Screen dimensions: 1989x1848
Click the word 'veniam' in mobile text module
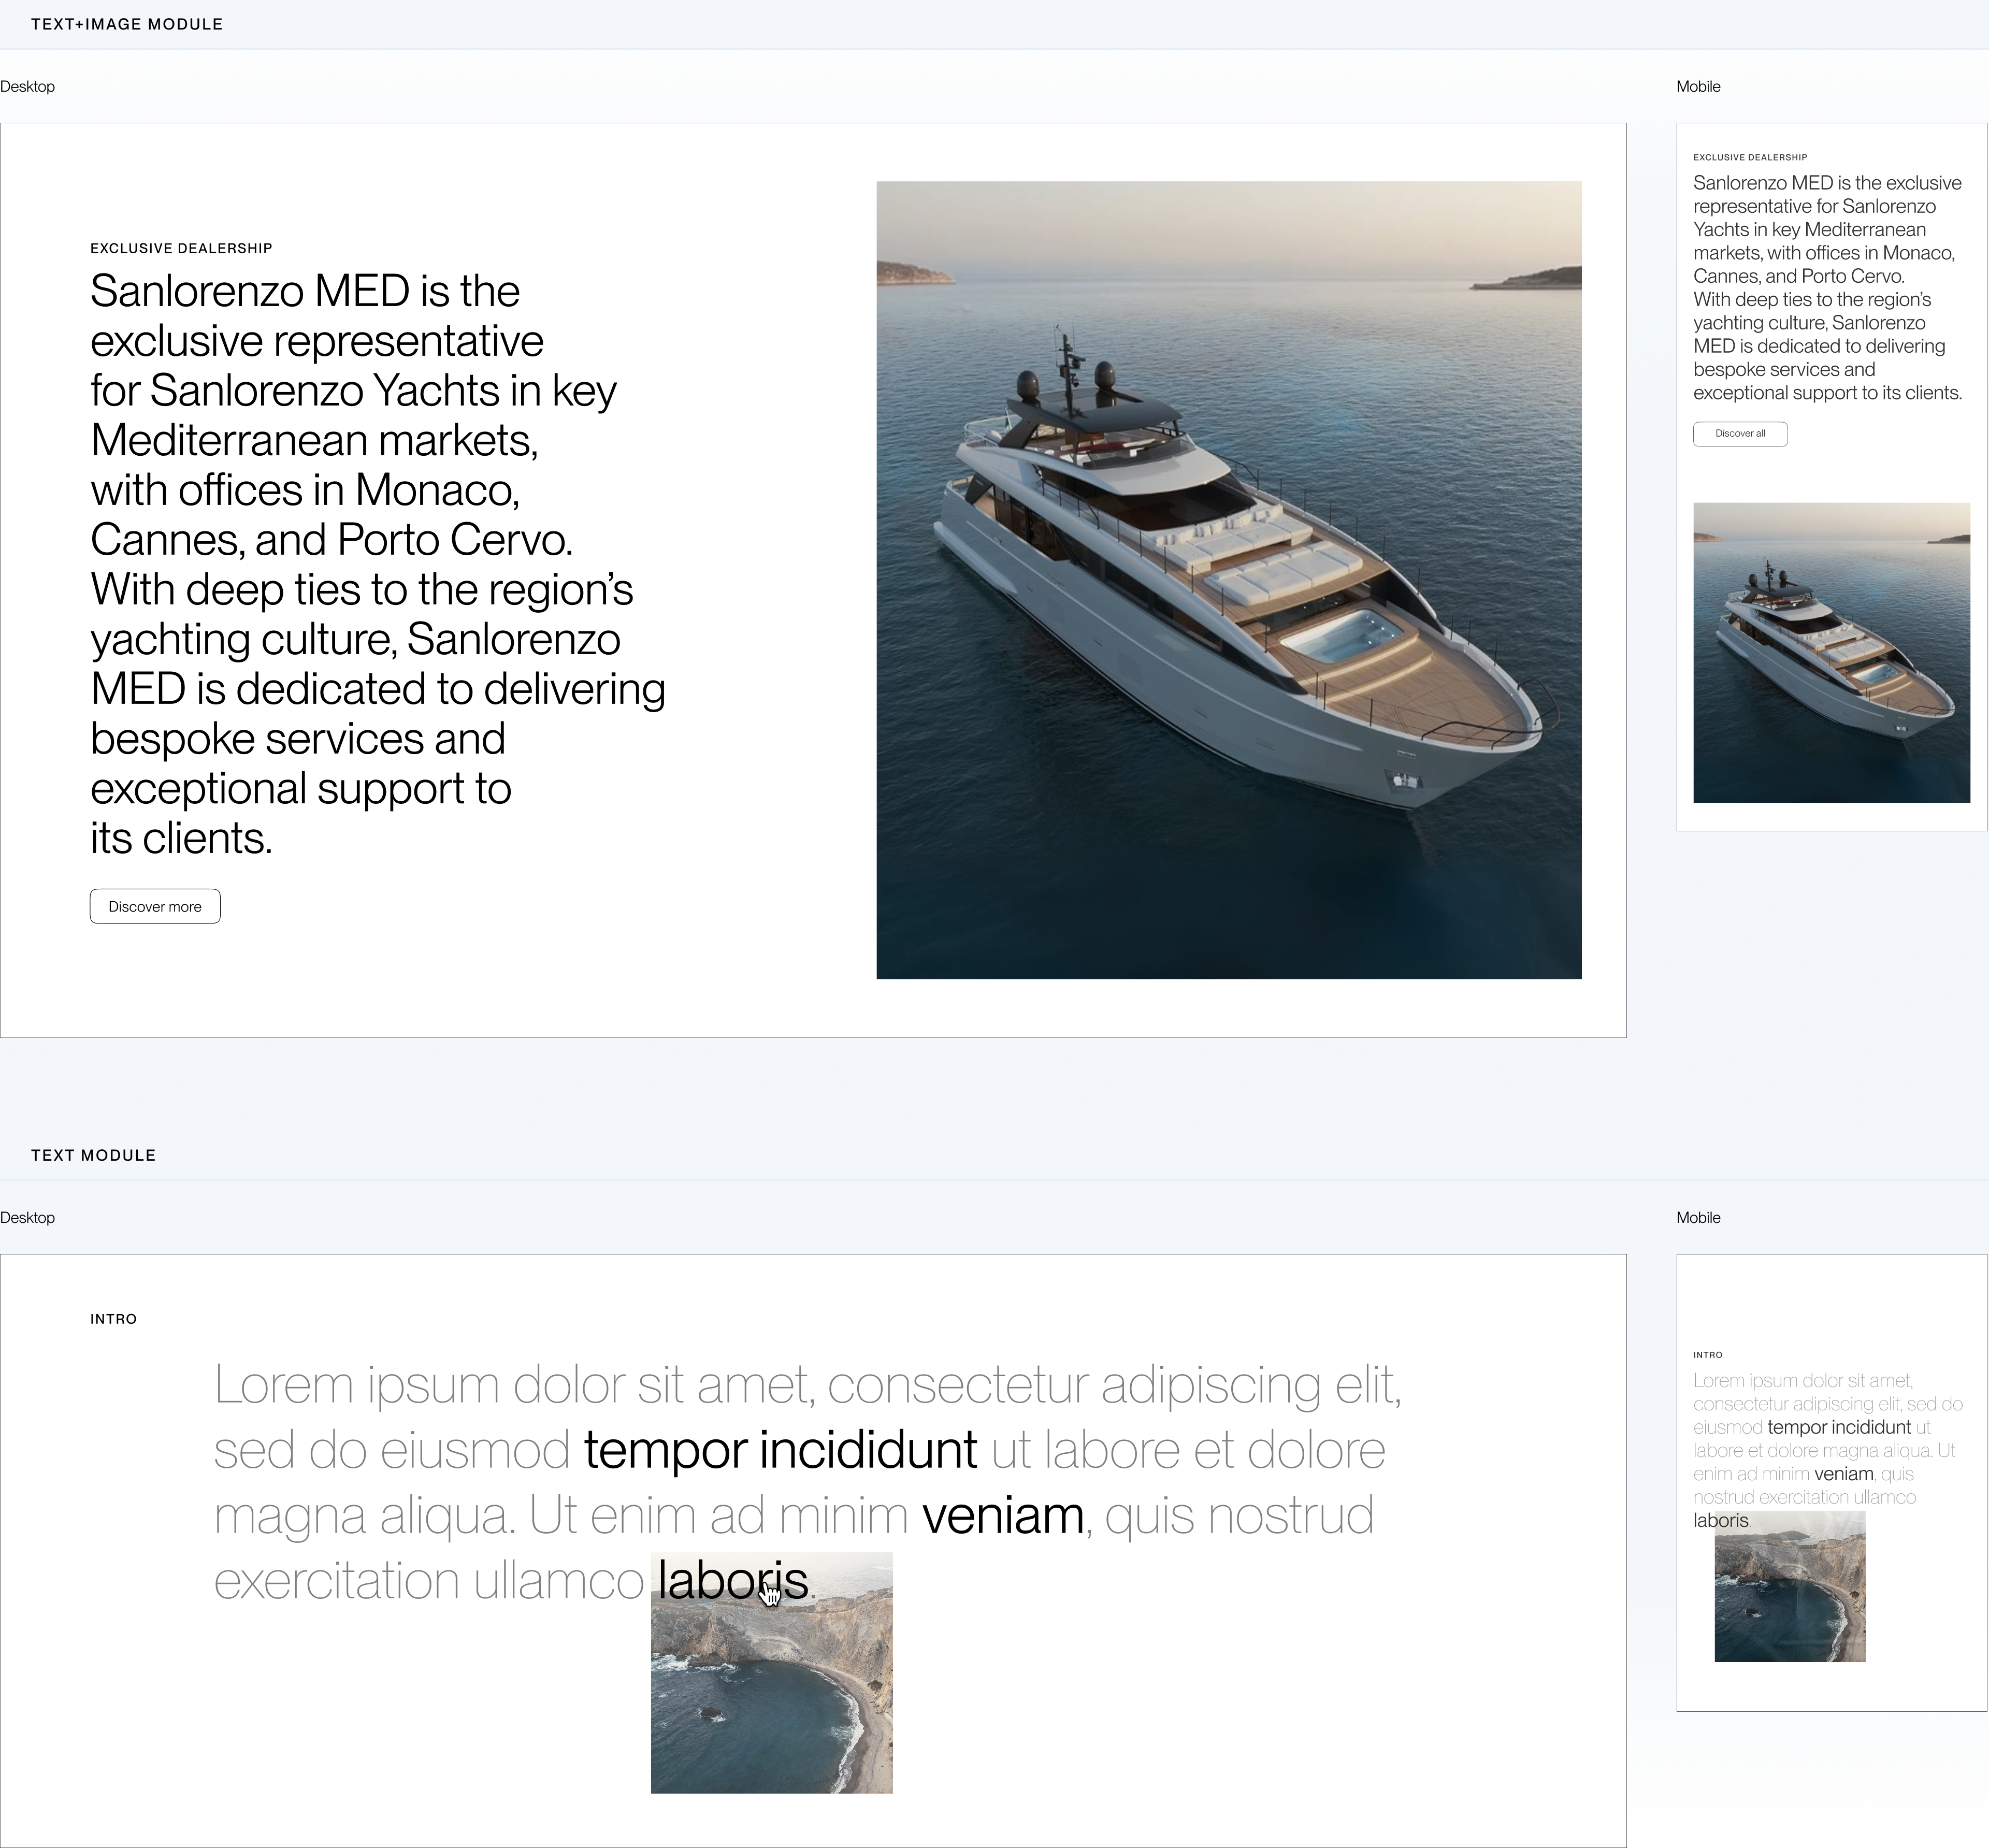pos(1843,1474)
